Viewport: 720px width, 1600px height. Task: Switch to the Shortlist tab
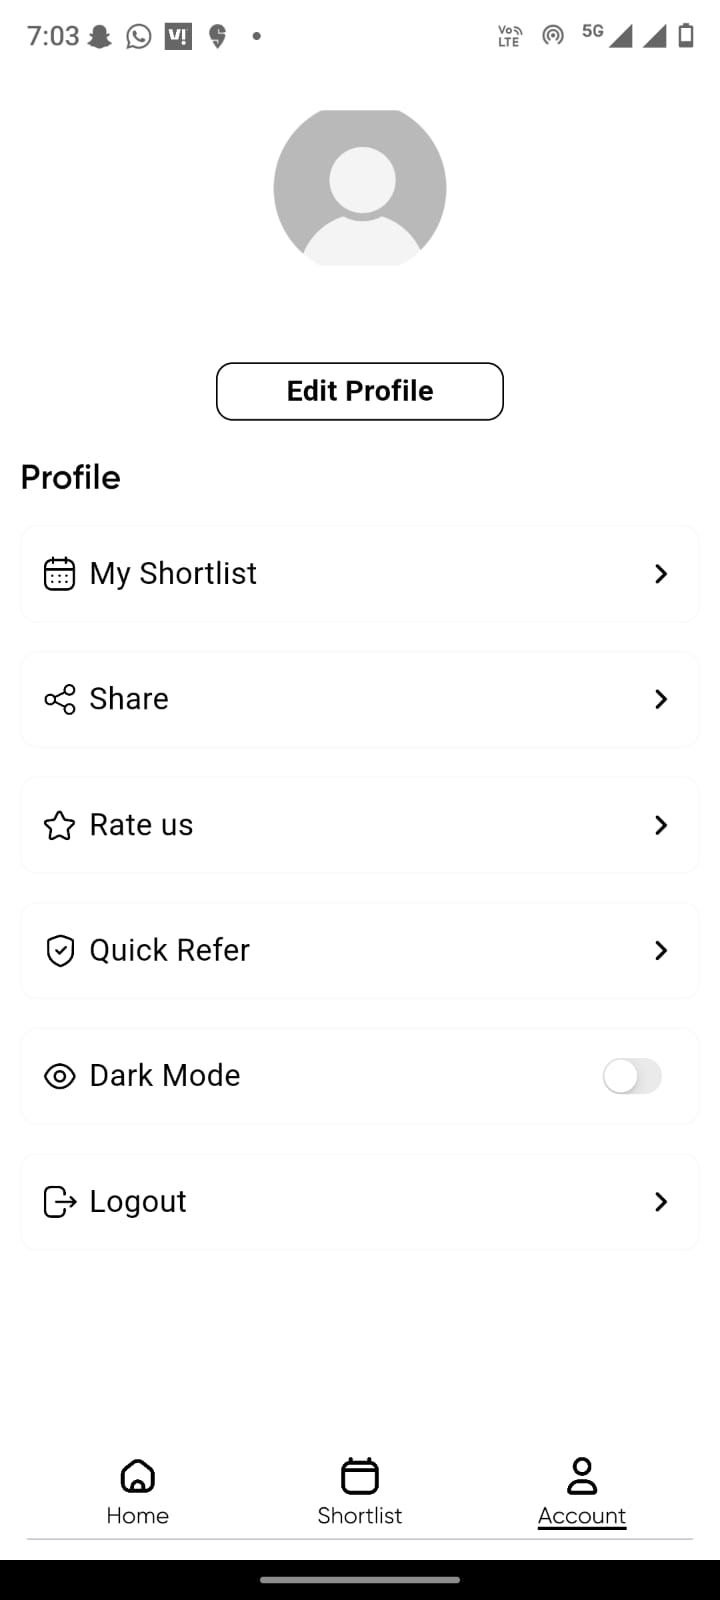tap(360, 1490)
